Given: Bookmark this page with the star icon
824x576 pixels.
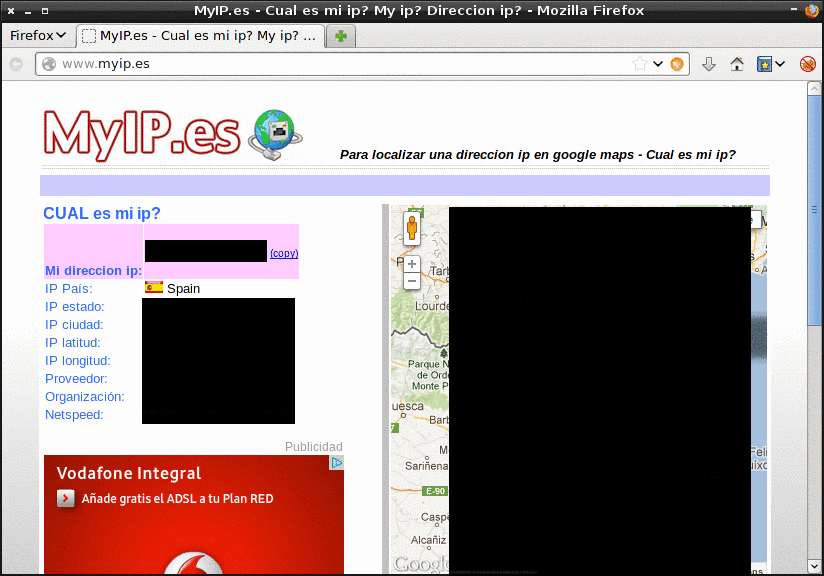Looking at the screenshot, I should tap(640, 64).
